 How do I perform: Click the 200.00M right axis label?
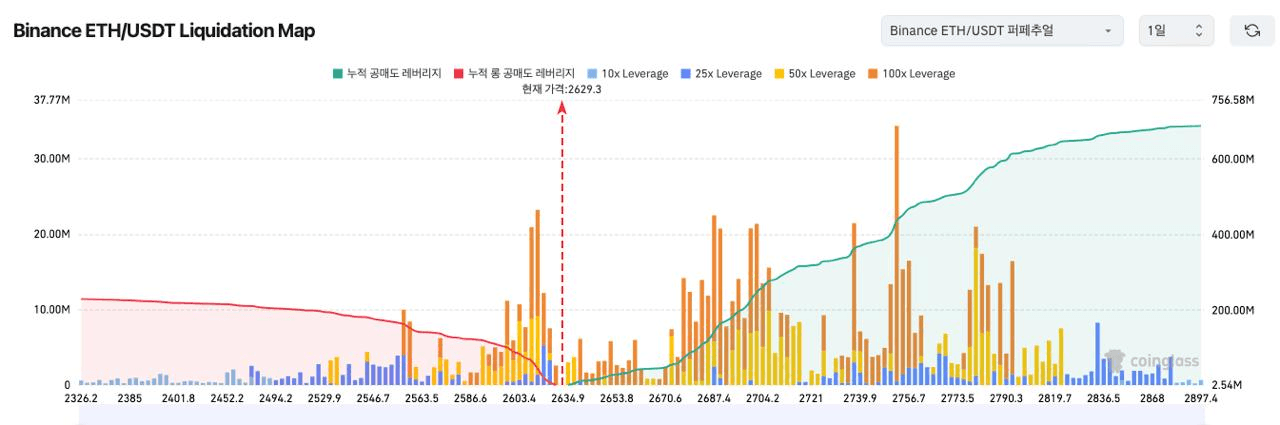(x=1231, y=310)
